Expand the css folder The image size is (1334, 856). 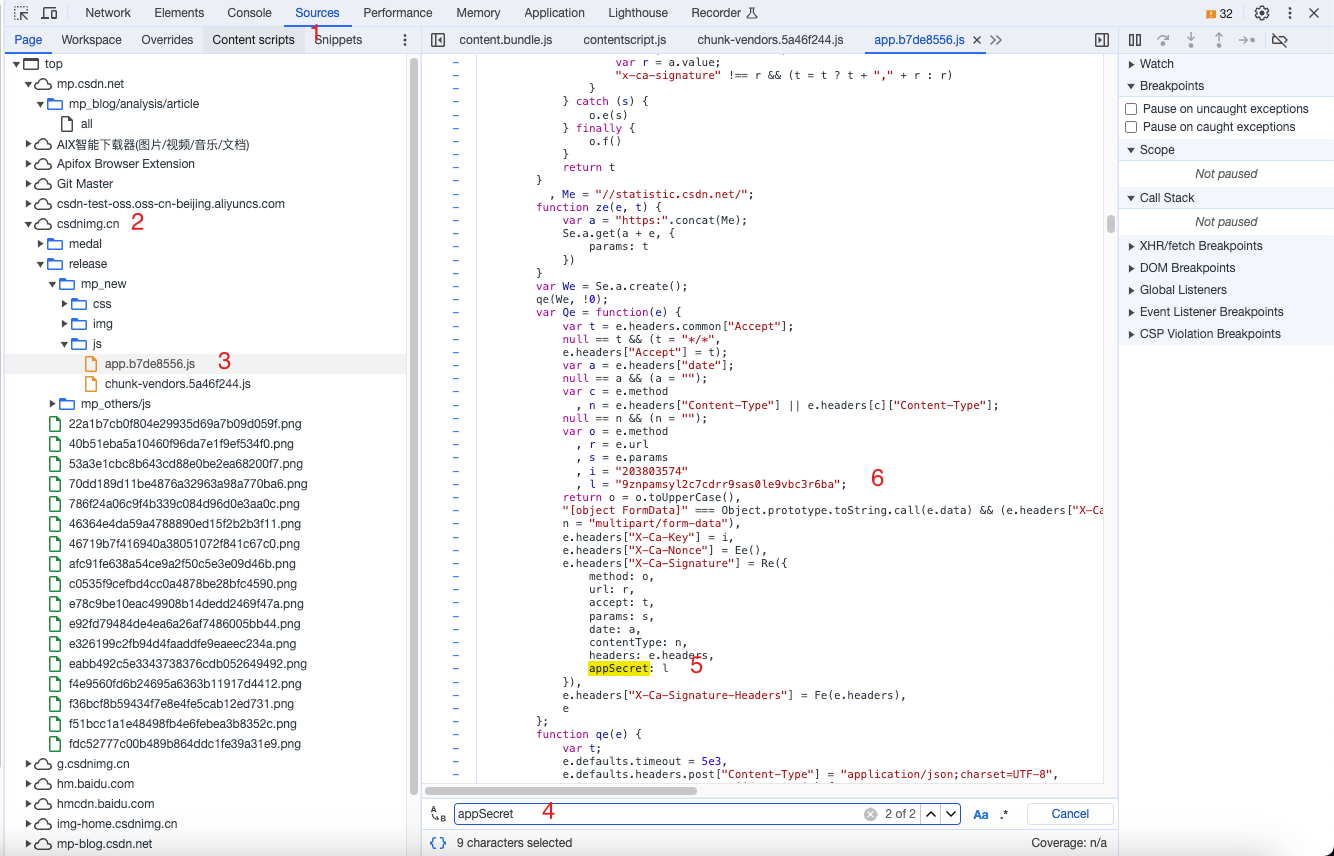tap(66, 304)
